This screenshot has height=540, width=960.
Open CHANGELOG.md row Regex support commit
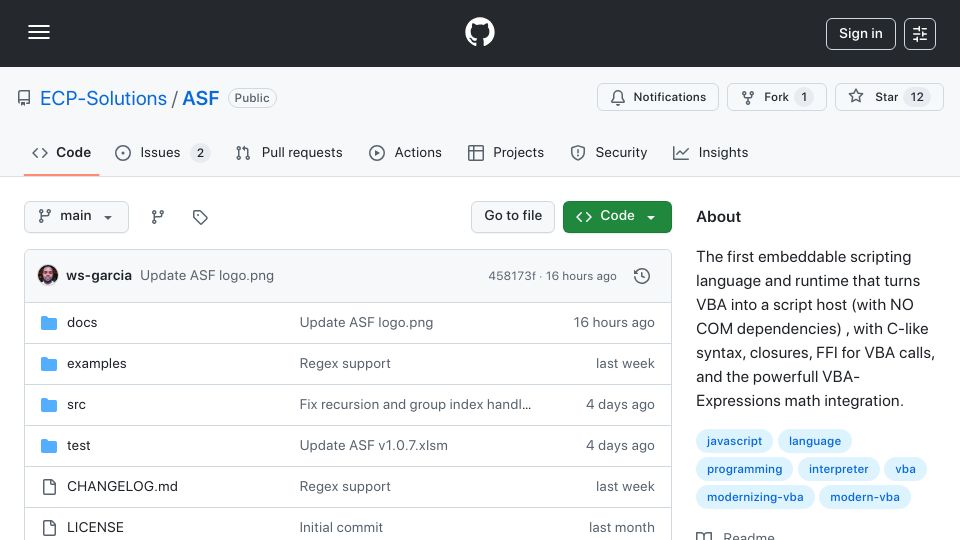[x=345, y=487]
